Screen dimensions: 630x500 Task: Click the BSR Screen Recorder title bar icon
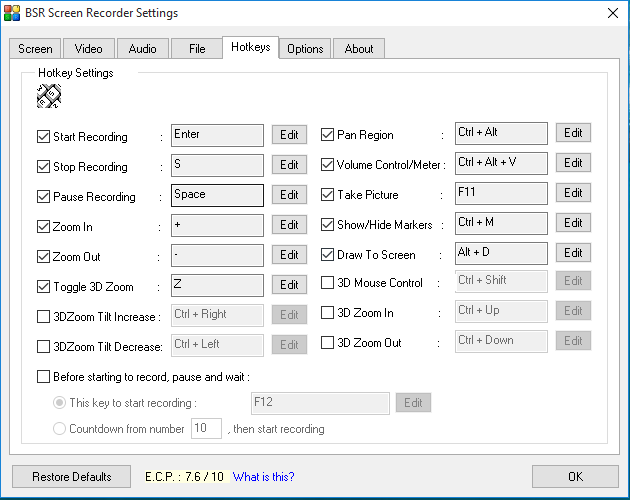(x=12, y=13)
